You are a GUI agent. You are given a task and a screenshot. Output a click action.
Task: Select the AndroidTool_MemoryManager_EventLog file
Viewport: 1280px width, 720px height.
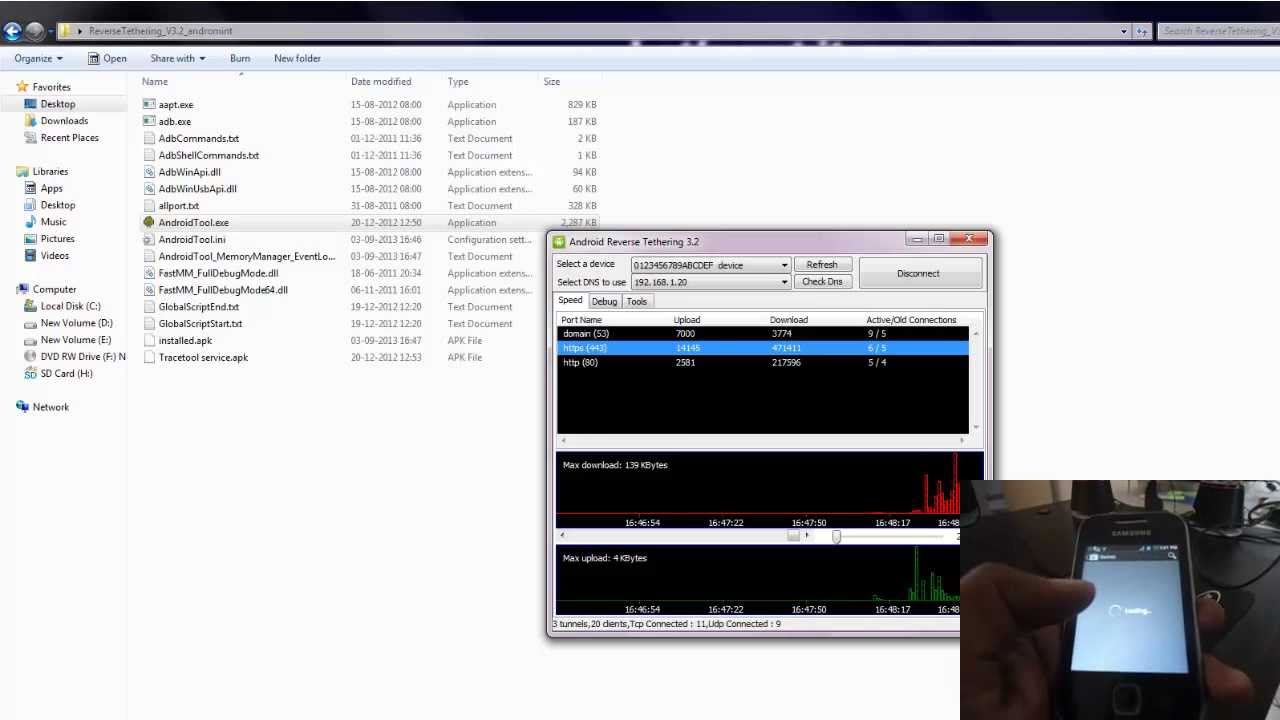247,257
